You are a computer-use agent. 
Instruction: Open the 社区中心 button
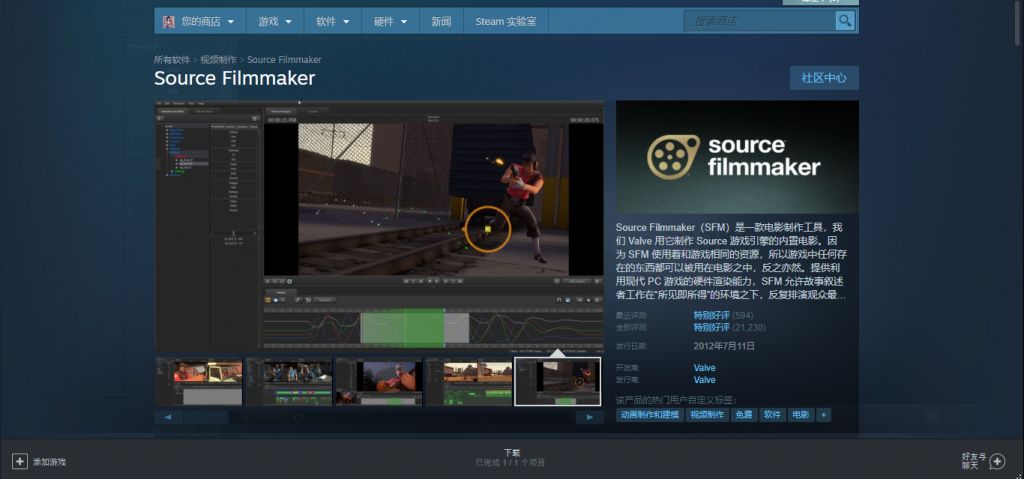click(824, 78)
